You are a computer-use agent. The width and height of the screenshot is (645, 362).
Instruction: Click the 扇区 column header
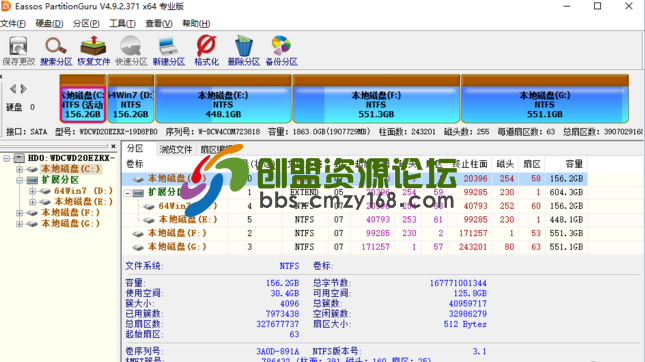(x=531, y=164)
